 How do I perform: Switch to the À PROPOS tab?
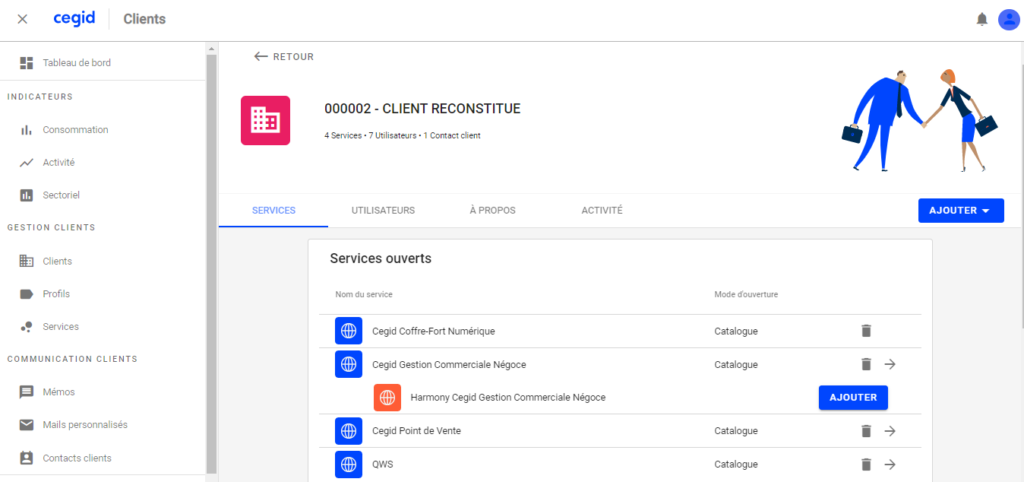point(492,210)
